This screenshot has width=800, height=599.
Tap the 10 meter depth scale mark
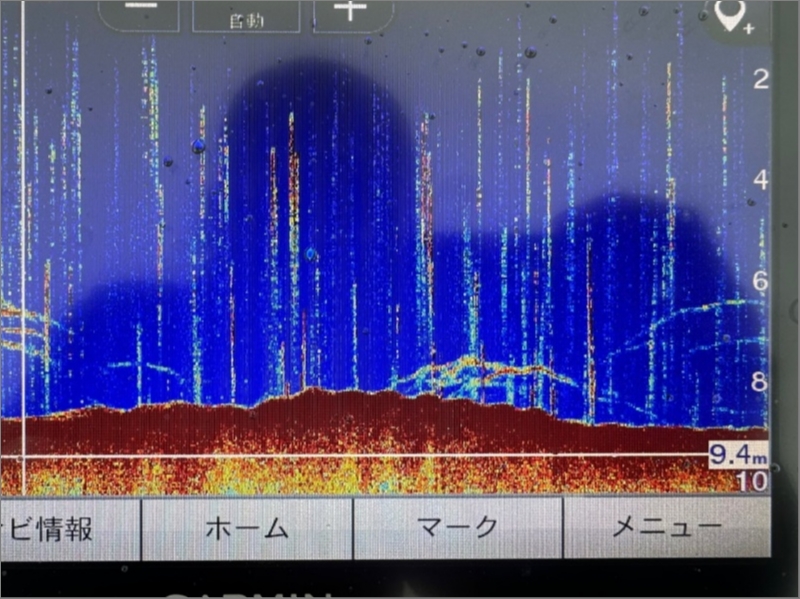(x=752, y=481)
